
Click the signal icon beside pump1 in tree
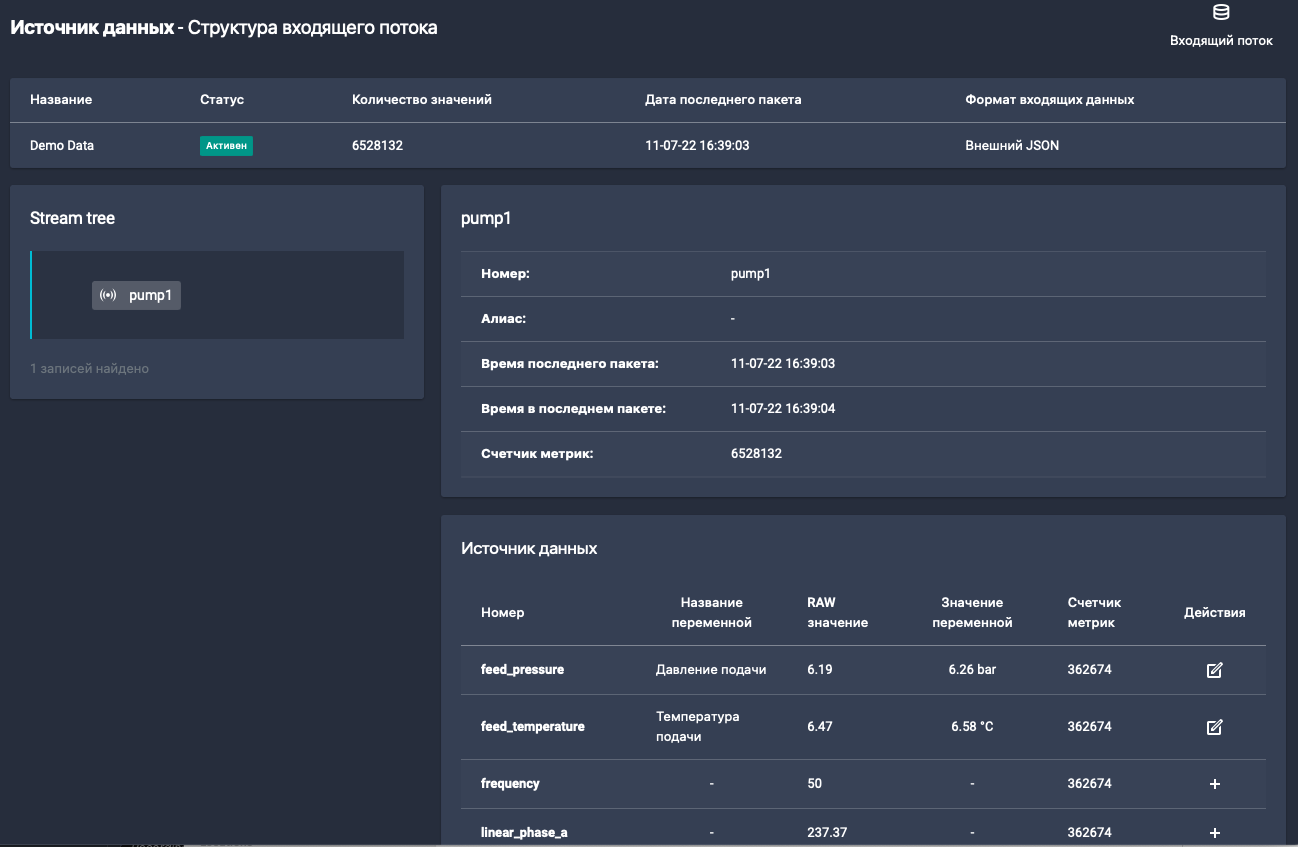pyautogui.click(x=109, y=295)
